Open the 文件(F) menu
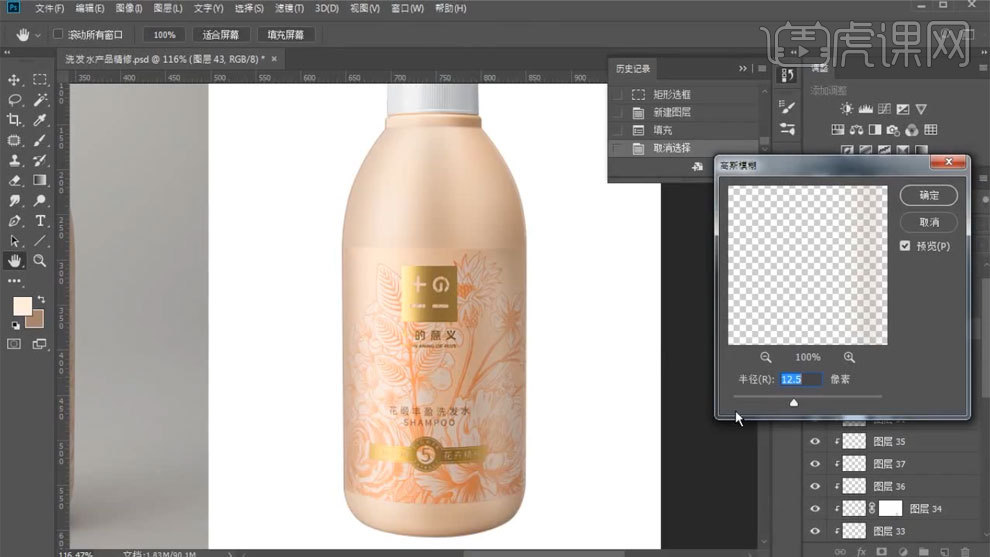990x557 pixels. click(x=49, y=8)
